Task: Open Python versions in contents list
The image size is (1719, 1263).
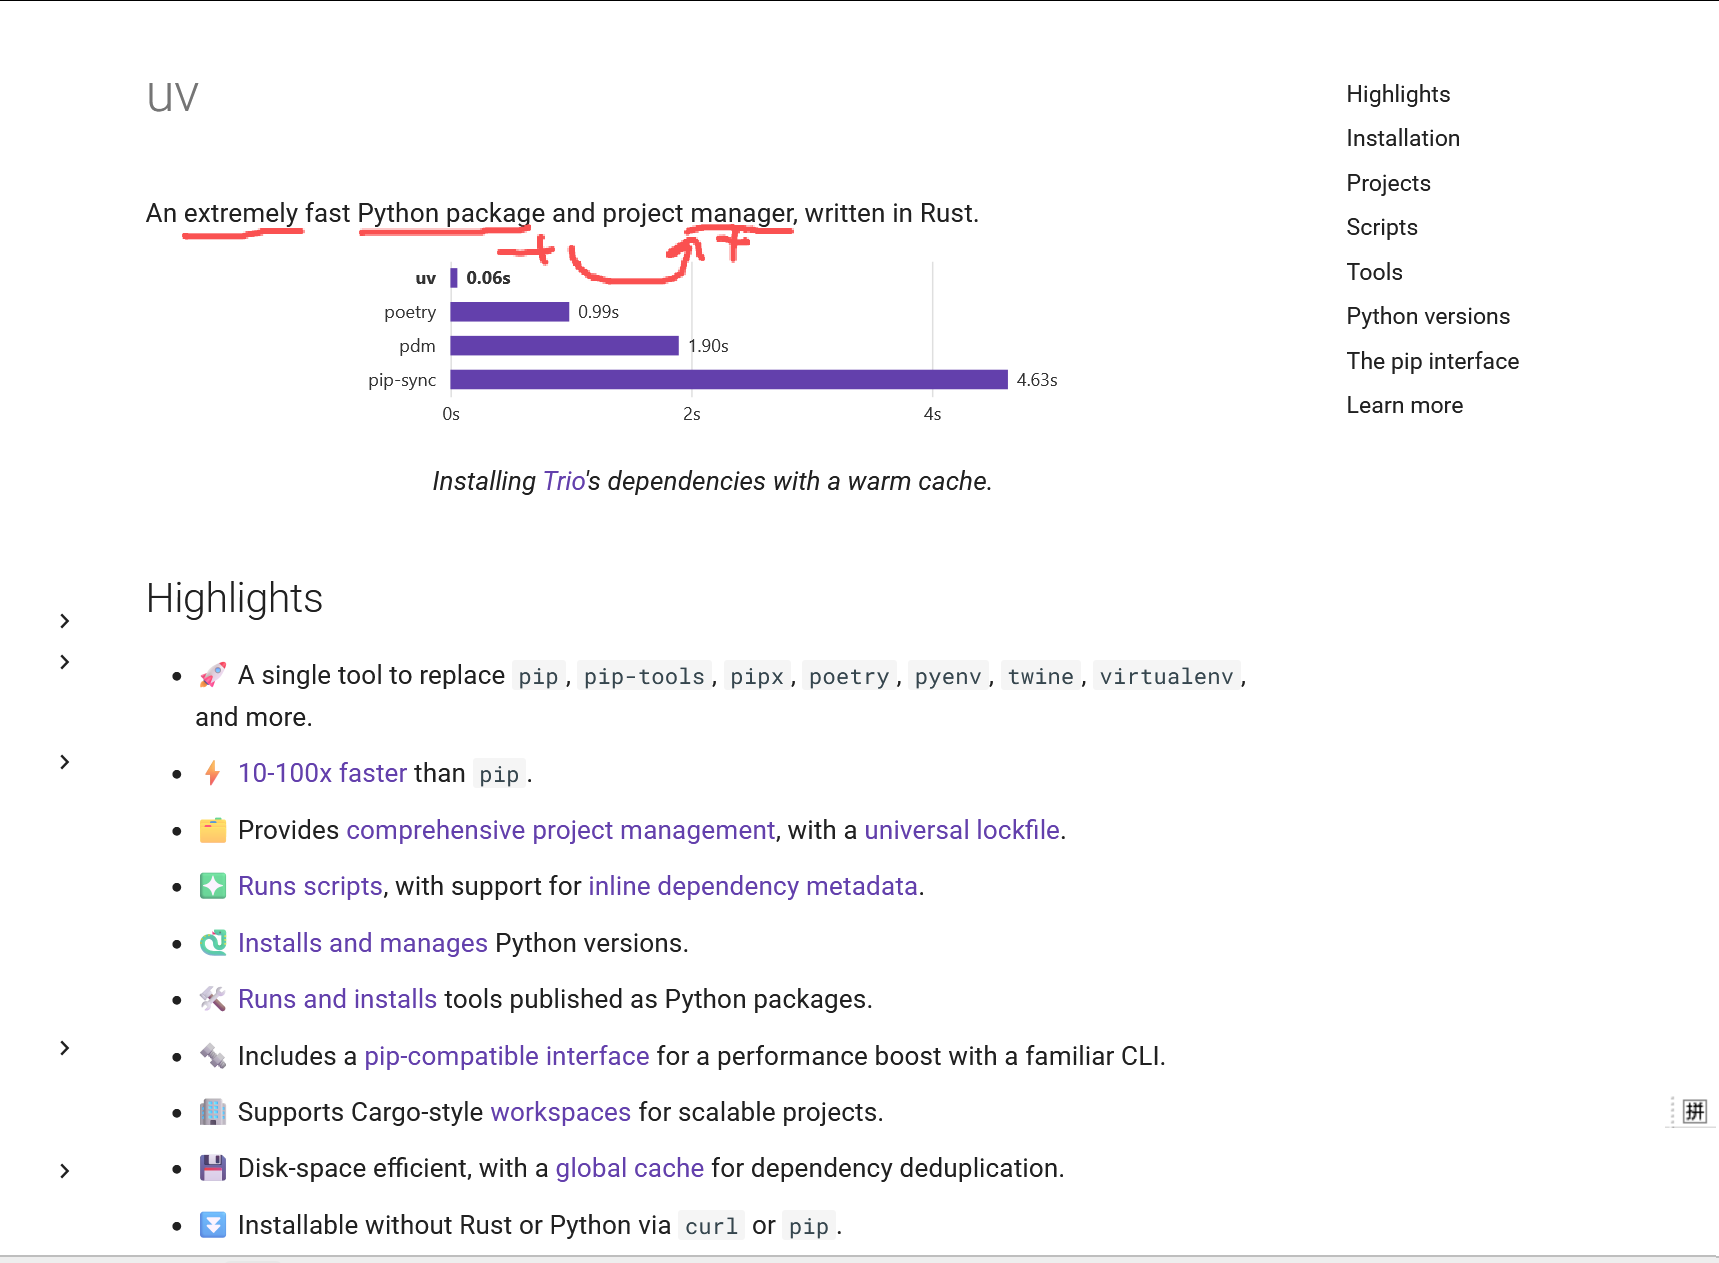Action: pos(1428,316)
